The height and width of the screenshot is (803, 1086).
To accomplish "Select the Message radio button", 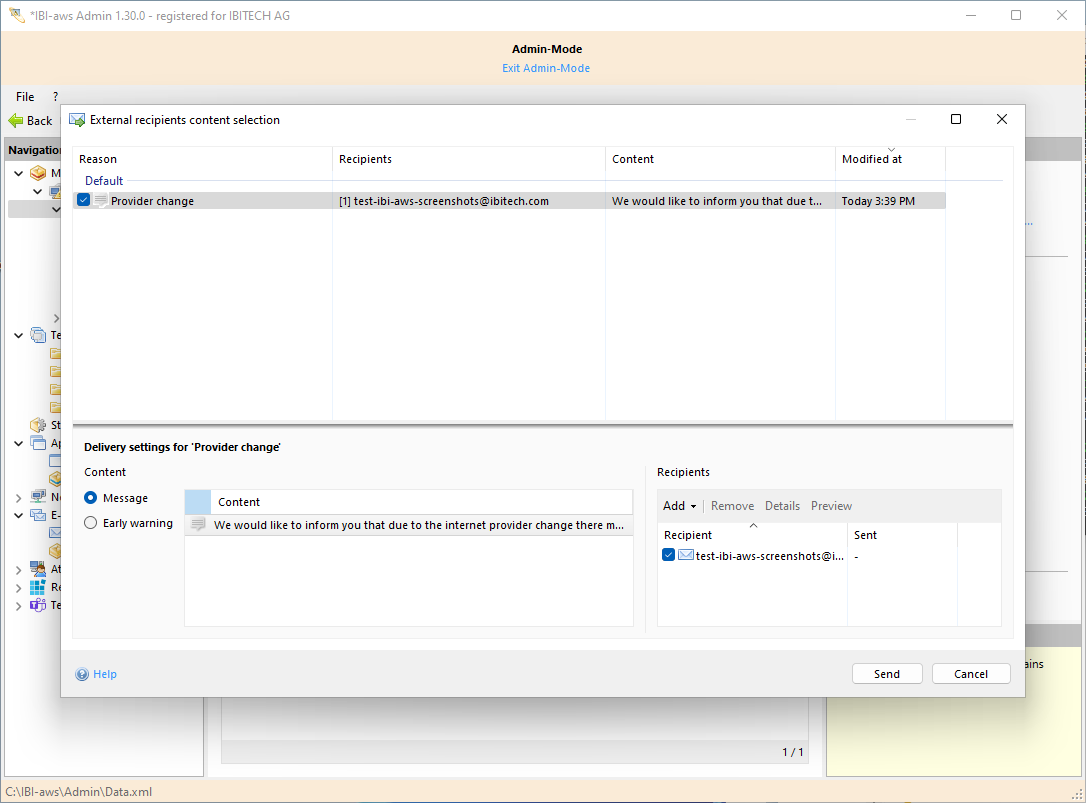I will 91,498.
